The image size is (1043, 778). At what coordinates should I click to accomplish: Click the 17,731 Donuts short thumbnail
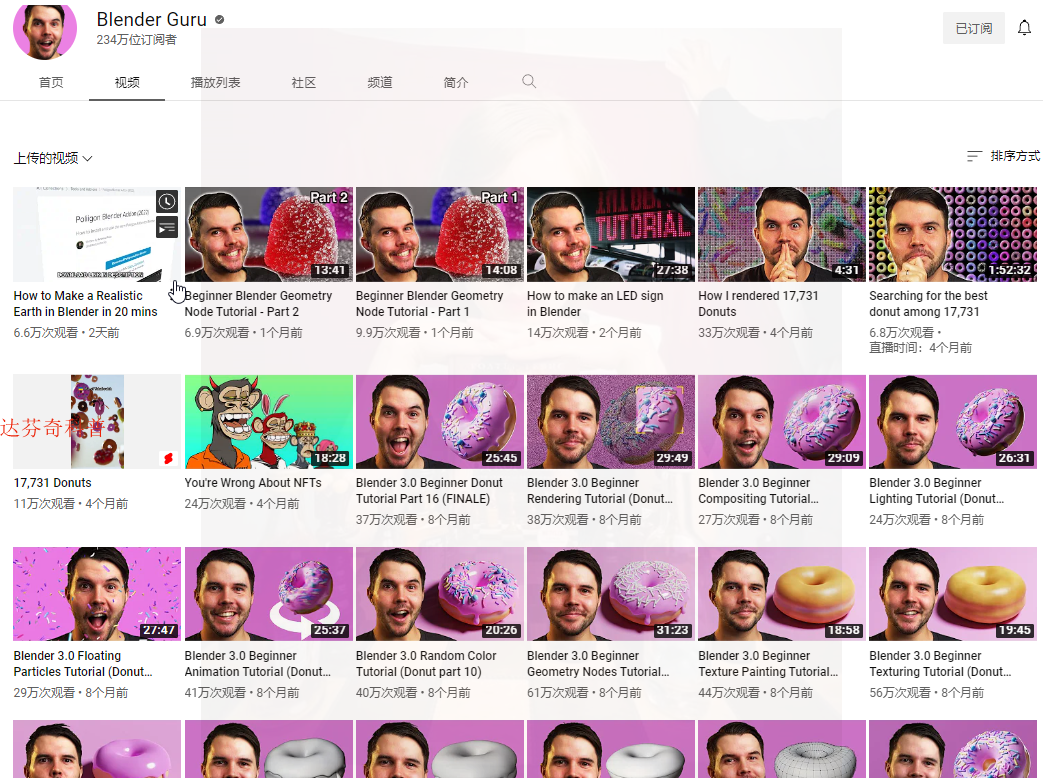coord(97,422)
